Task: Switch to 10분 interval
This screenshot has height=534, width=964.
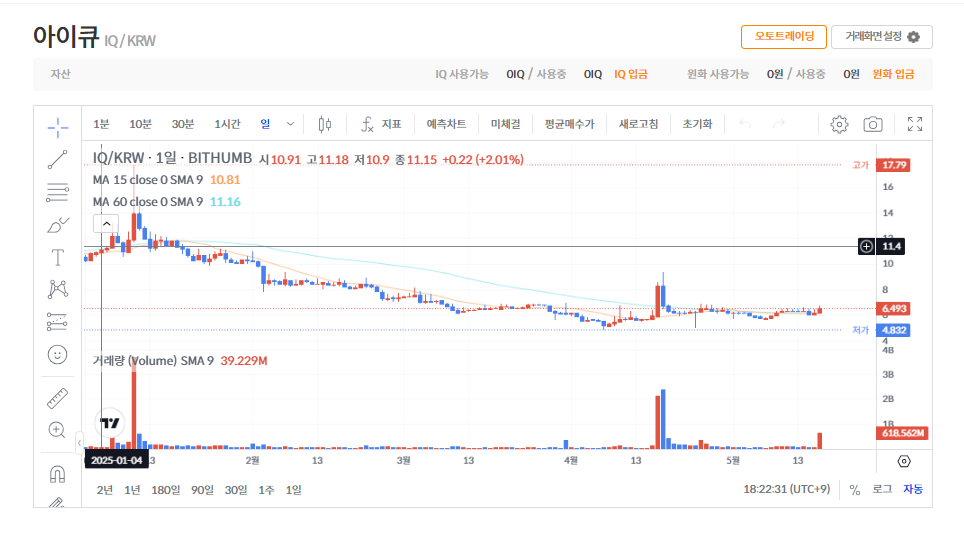Action: pyautogui.click(x=140, y=124)
